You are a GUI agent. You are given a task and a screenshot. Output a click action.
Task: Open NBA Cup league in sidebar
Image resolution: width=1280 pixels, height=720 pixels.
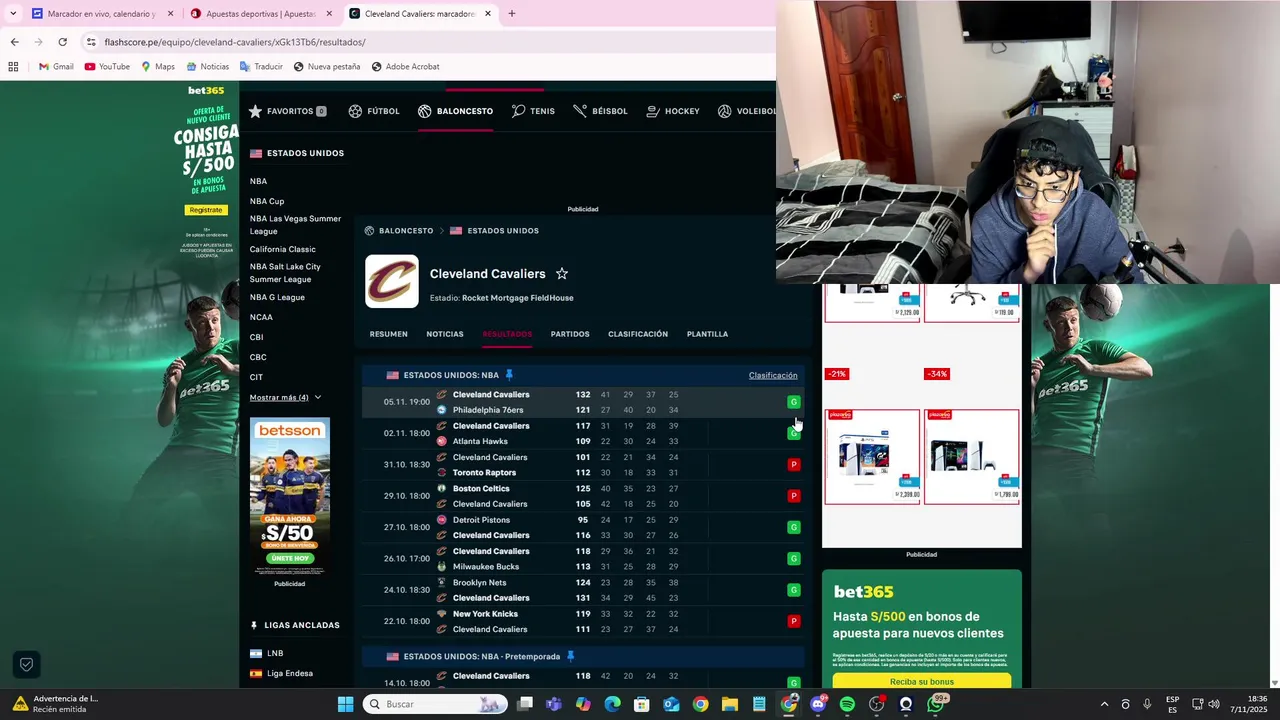point(267,201)
